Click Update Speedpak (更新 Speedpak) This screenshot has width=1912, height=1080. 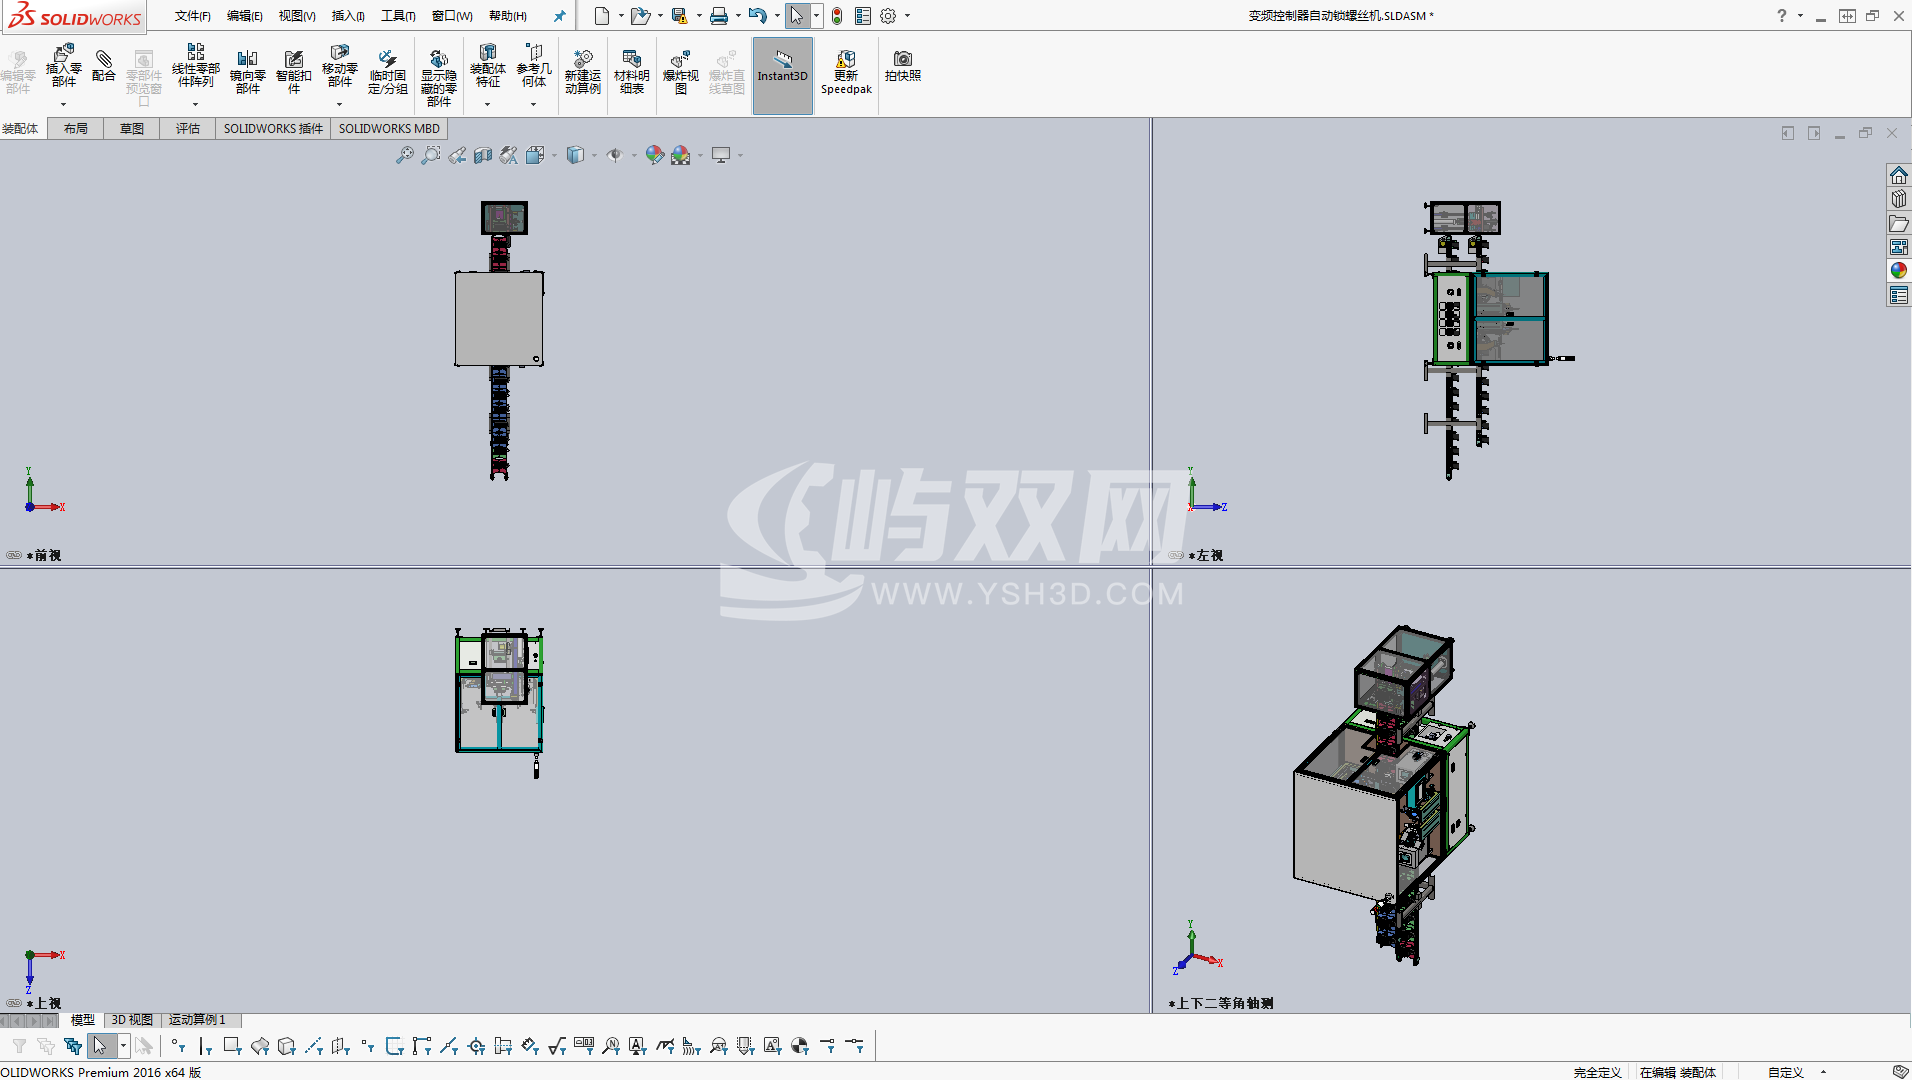pyautogui.click(x=846, y=72)
